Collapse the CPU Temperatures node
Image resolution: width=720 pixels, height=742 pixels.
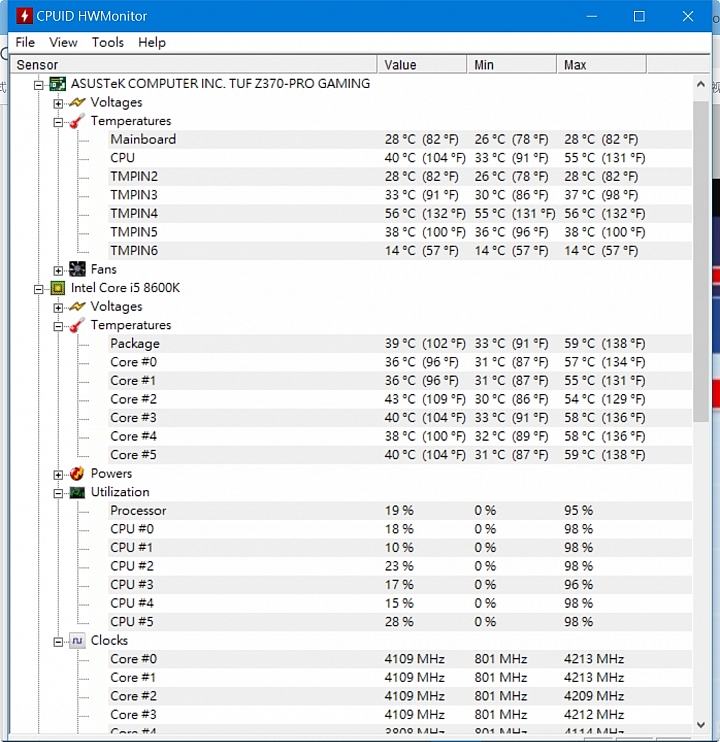[58, 327]
